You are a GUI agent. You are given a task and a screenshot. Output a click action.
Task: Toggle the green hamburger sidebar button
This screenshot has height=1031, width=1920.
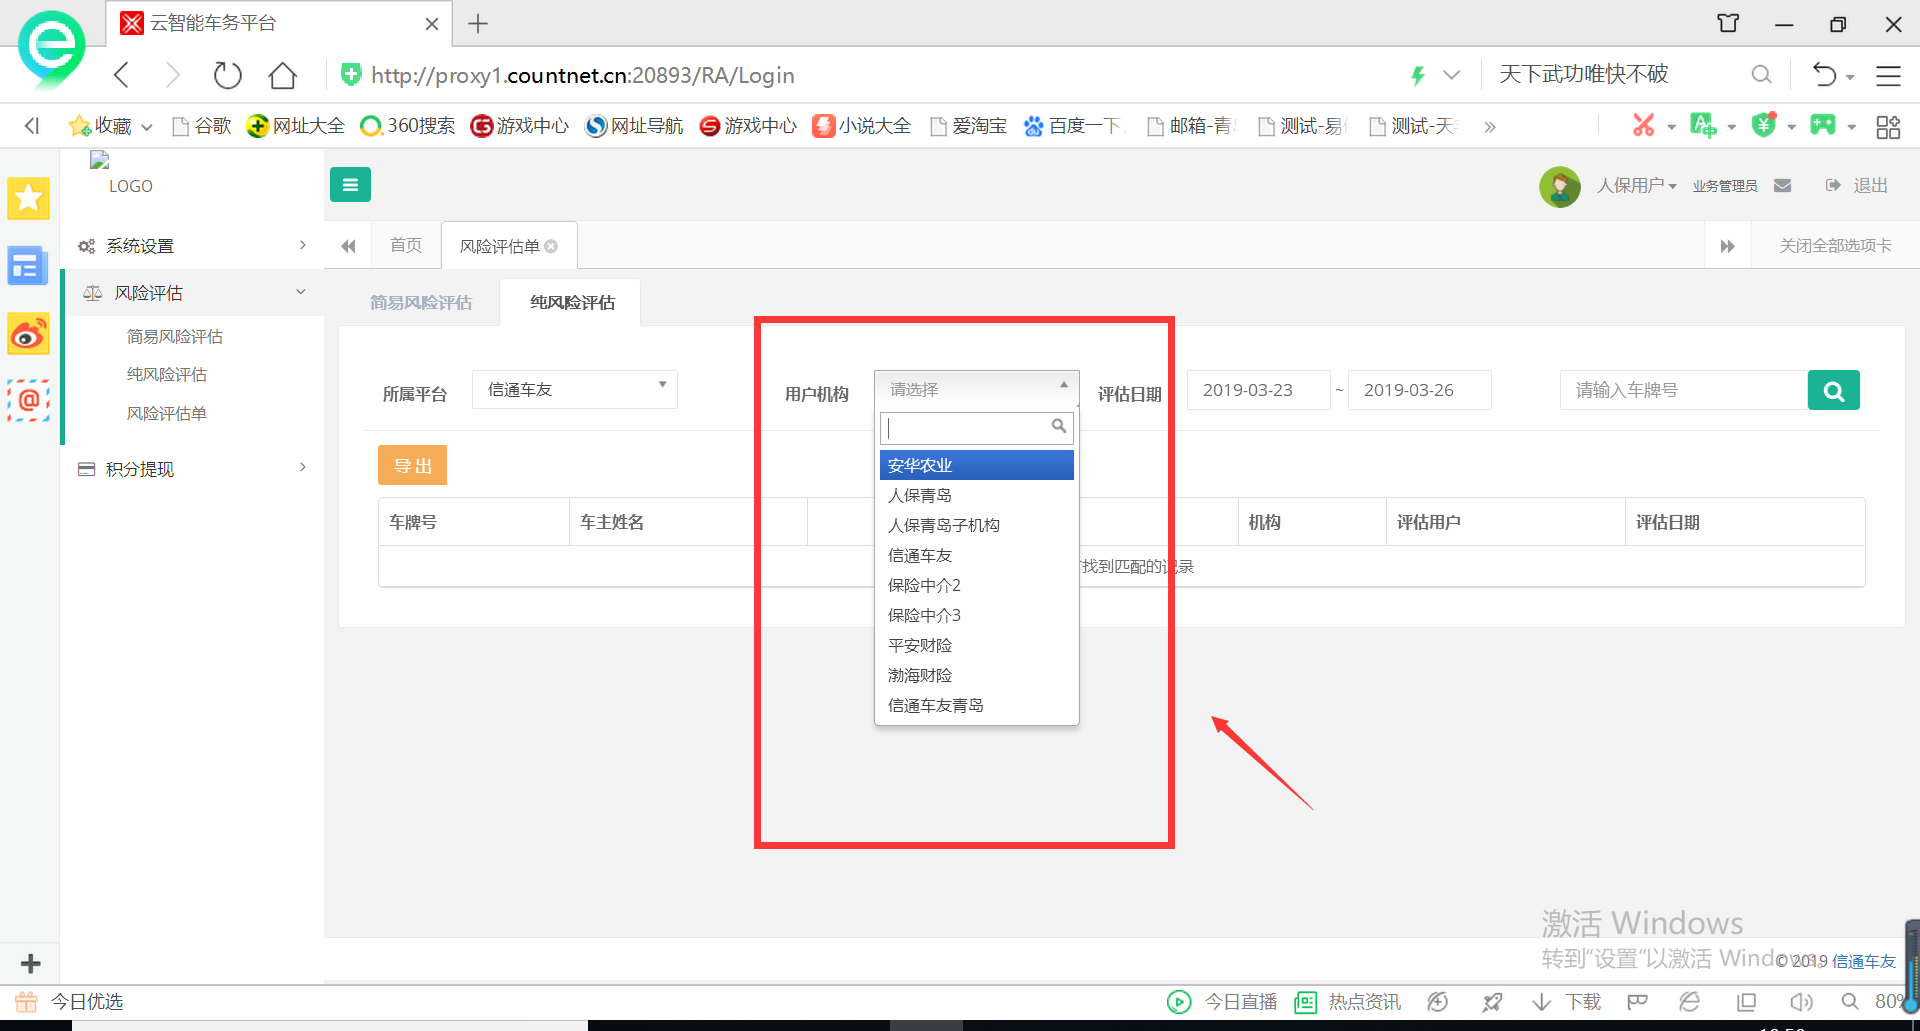[x=350, y=185]
